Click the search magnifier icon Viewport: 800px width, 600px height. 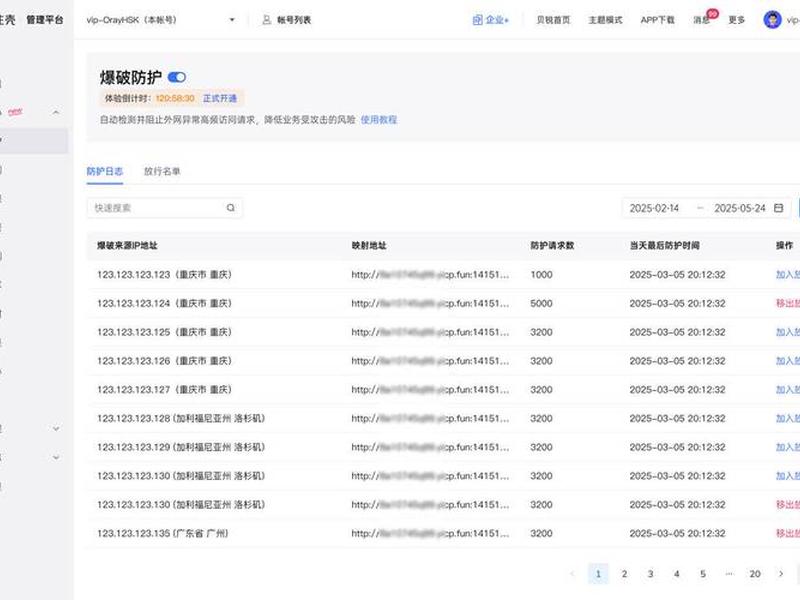[x=231, y=208]
